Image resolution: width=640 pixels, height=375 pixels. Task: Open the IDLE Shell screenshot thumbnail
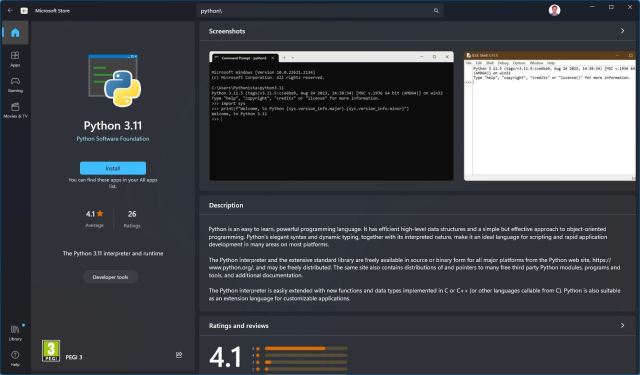[x=550, y=116]
